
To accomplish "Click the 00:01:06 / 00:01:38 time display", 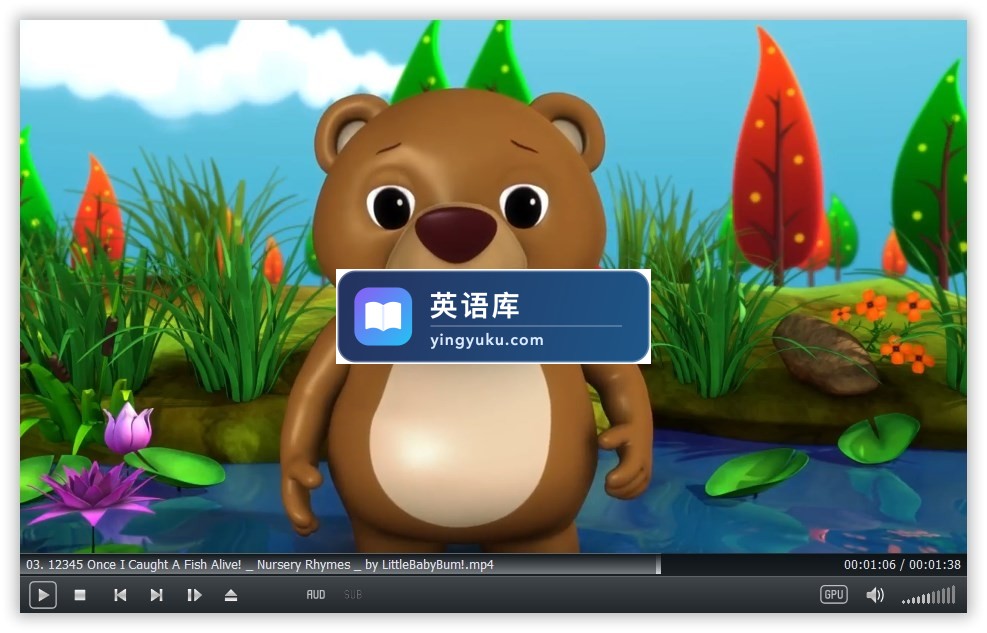I will click(x=902, y=564).
